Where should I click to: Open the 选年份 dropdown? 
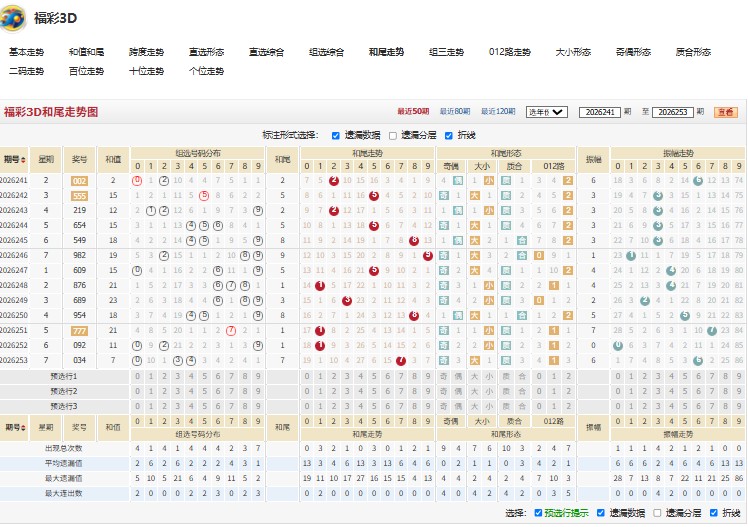547,112
